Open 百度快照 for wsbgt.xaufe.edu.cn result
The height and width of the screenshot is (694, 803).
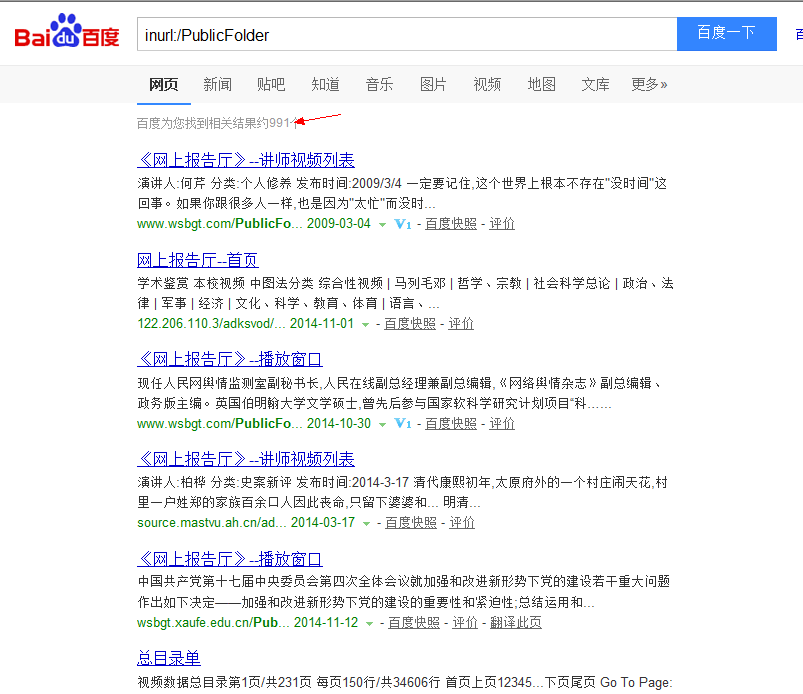pyautogui.click(x=414, y=622)
